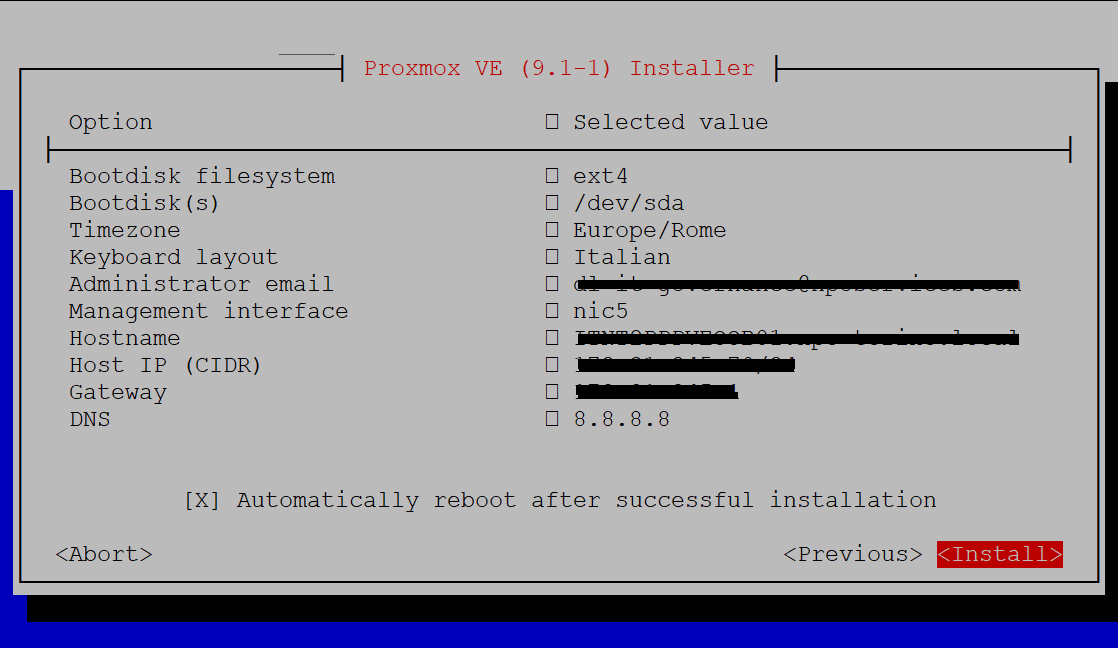Select the nic5 interface value
The image size is (1118, 649).
pos(600,312)
